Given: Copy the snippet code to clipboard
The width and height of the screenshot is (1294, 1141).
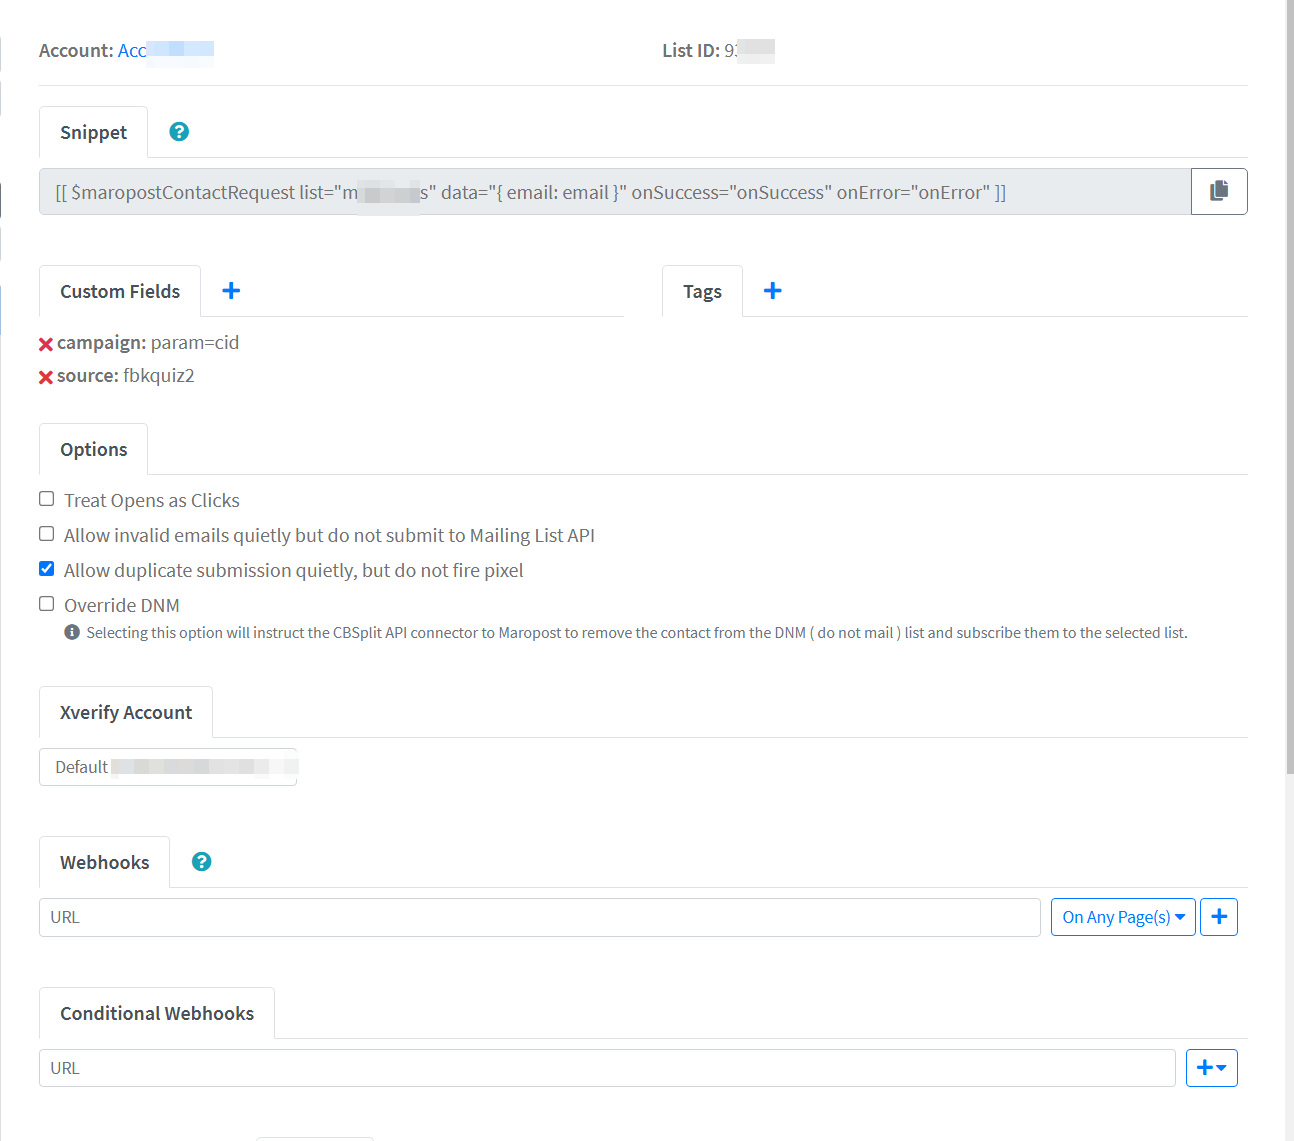Looking at the screenshot, I should click(x=1218, y=191).
